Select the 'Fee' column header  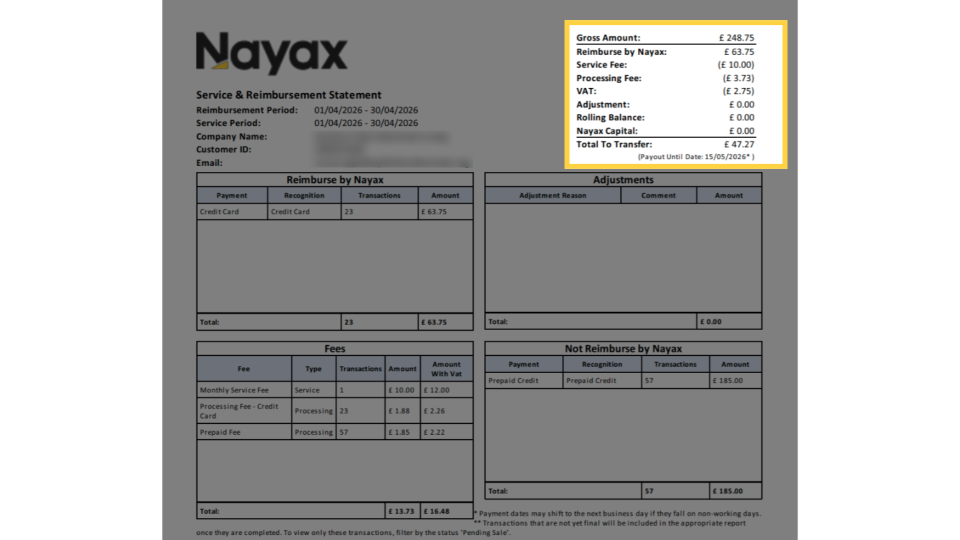[x=244, y=369]
